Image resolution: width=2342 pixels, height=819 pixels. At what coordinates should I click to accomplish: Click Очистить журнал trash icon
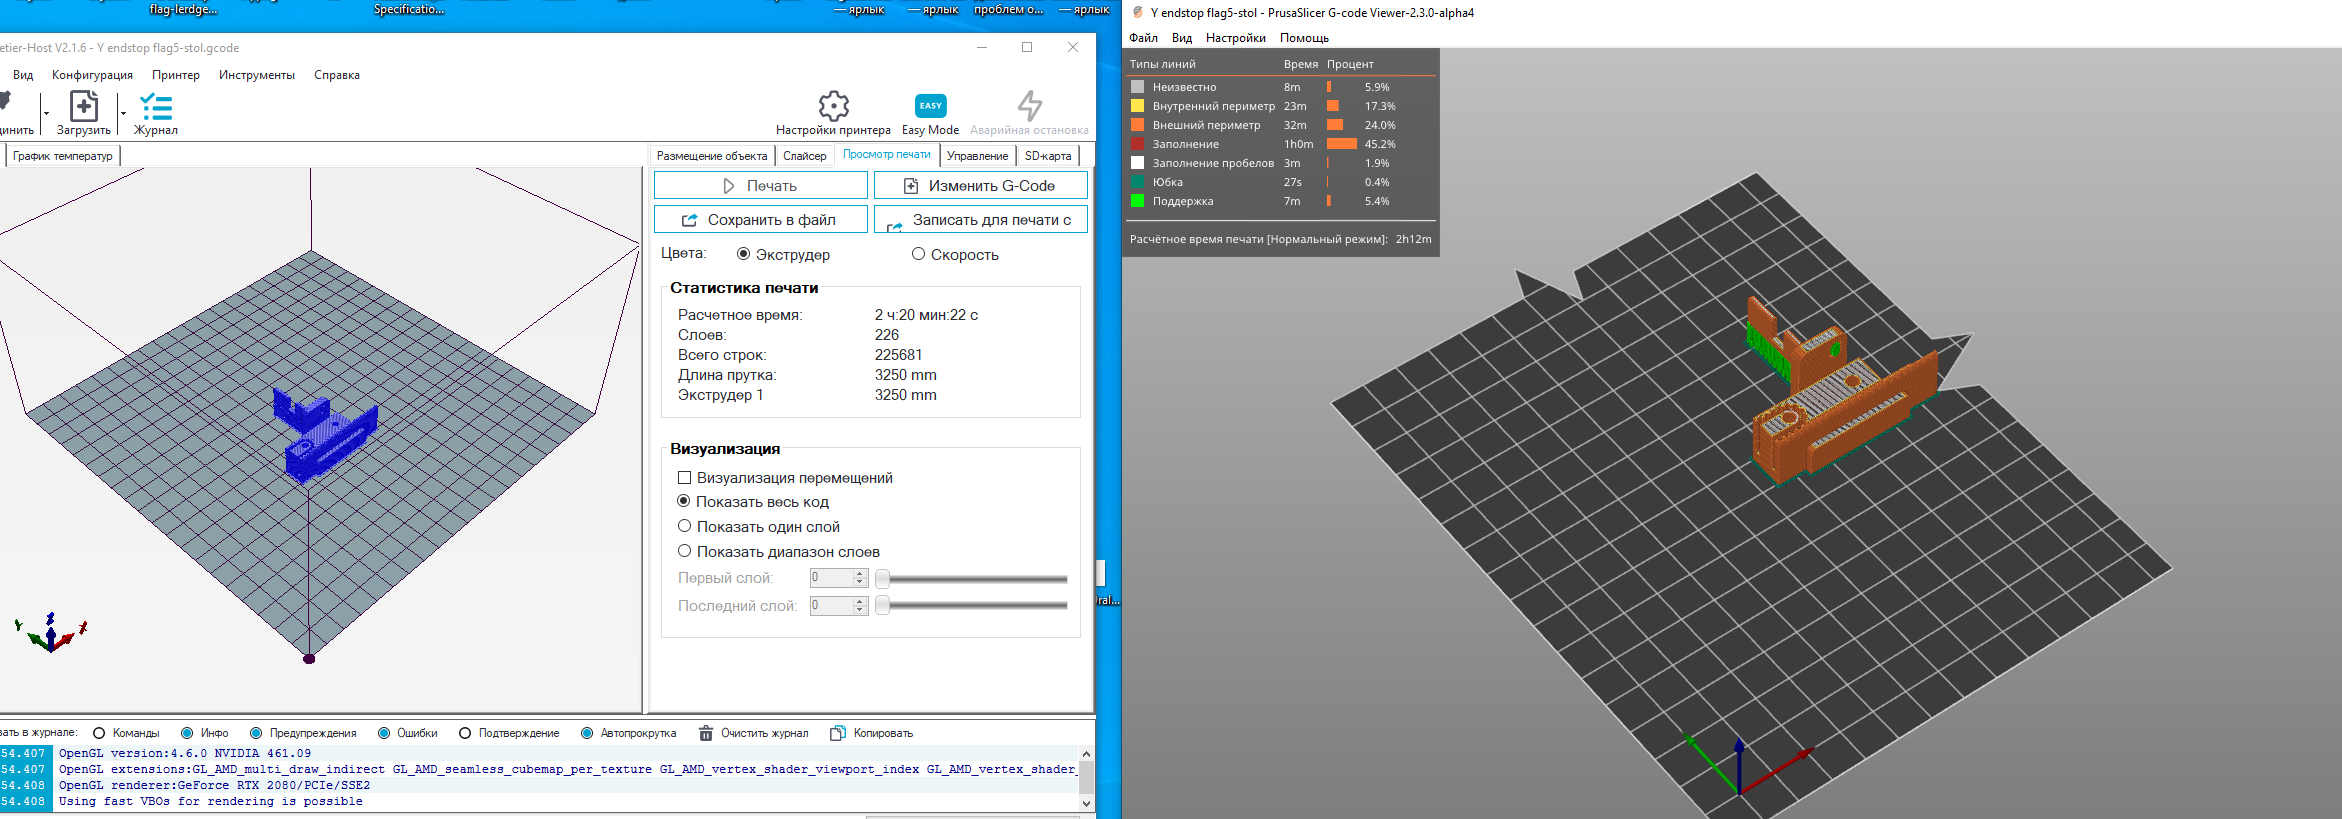click(706, 733)
